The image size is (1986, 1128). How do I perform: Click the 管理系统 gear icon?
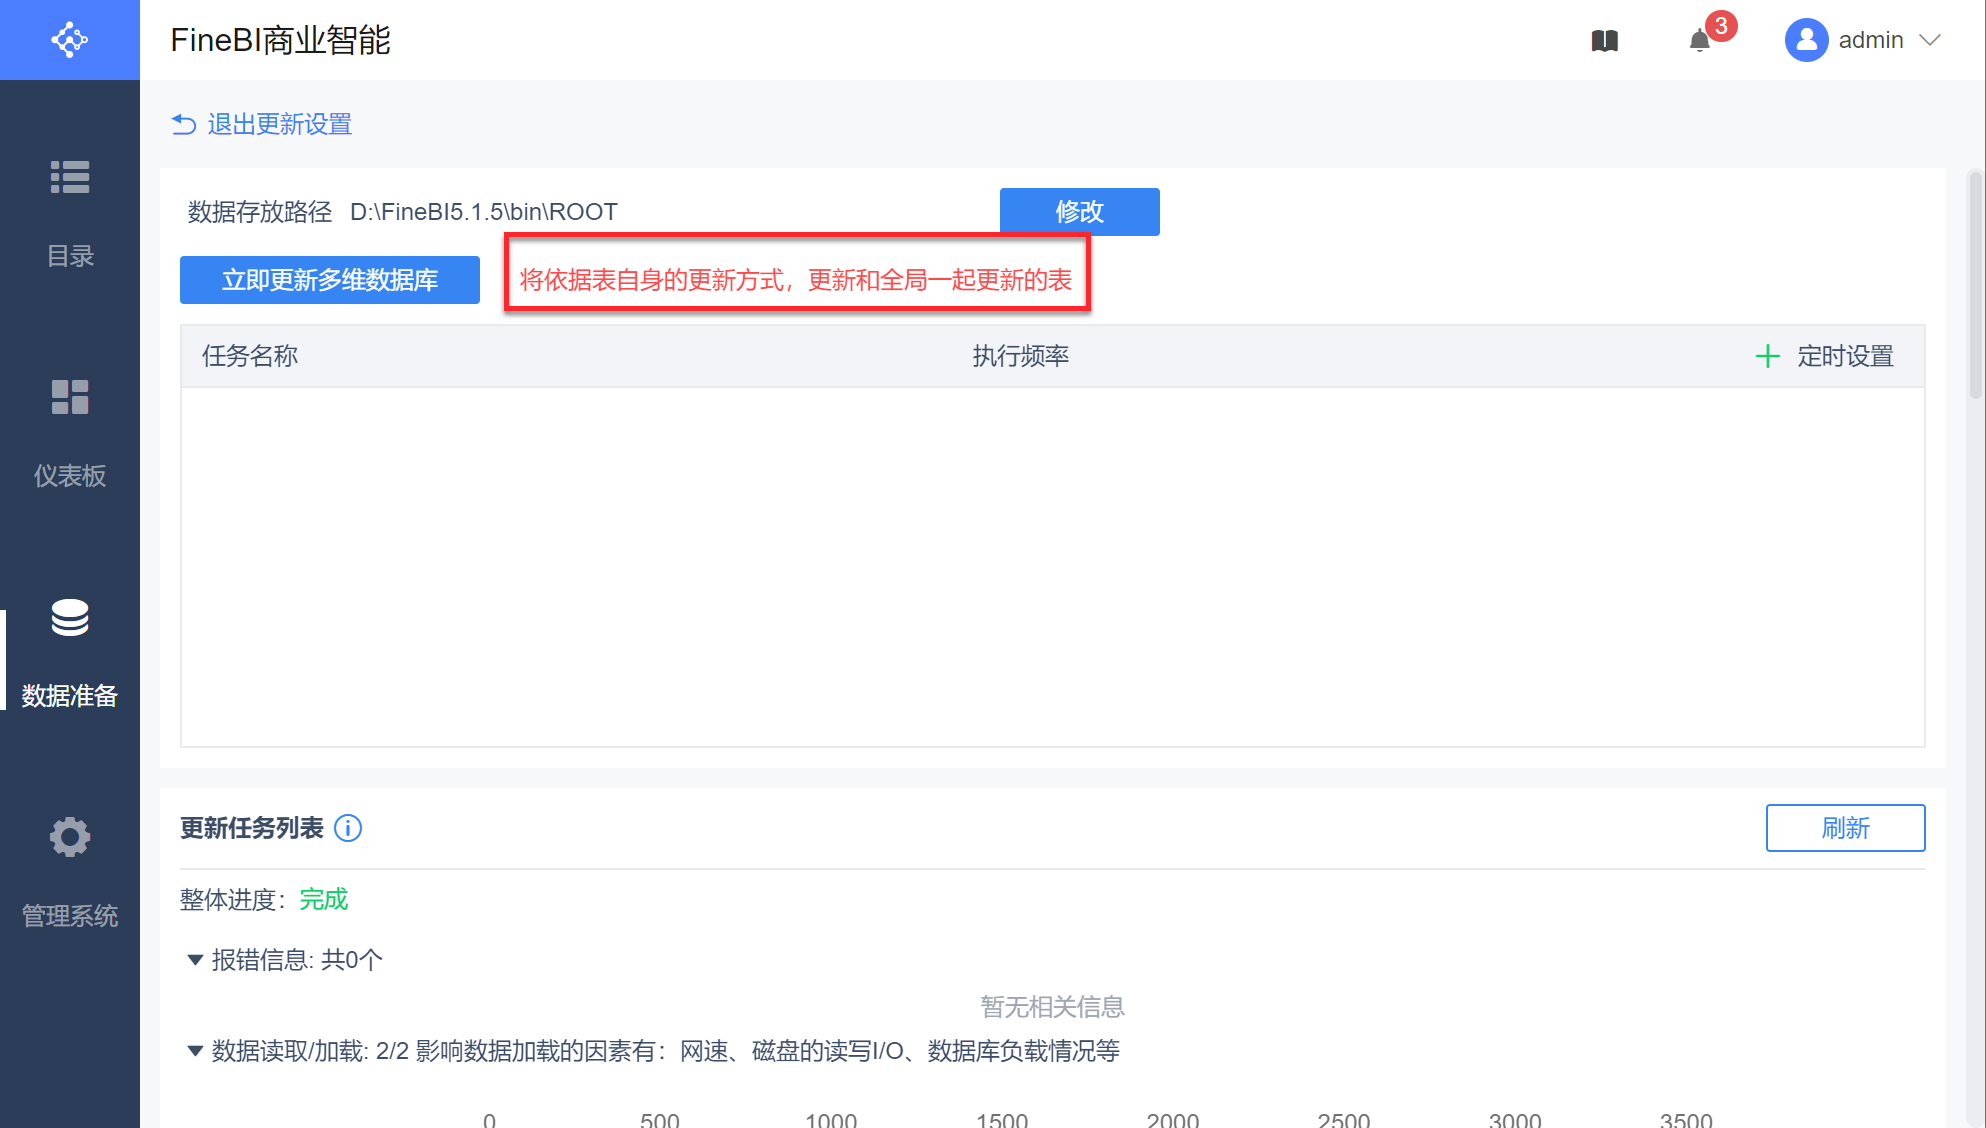(69, 837)
